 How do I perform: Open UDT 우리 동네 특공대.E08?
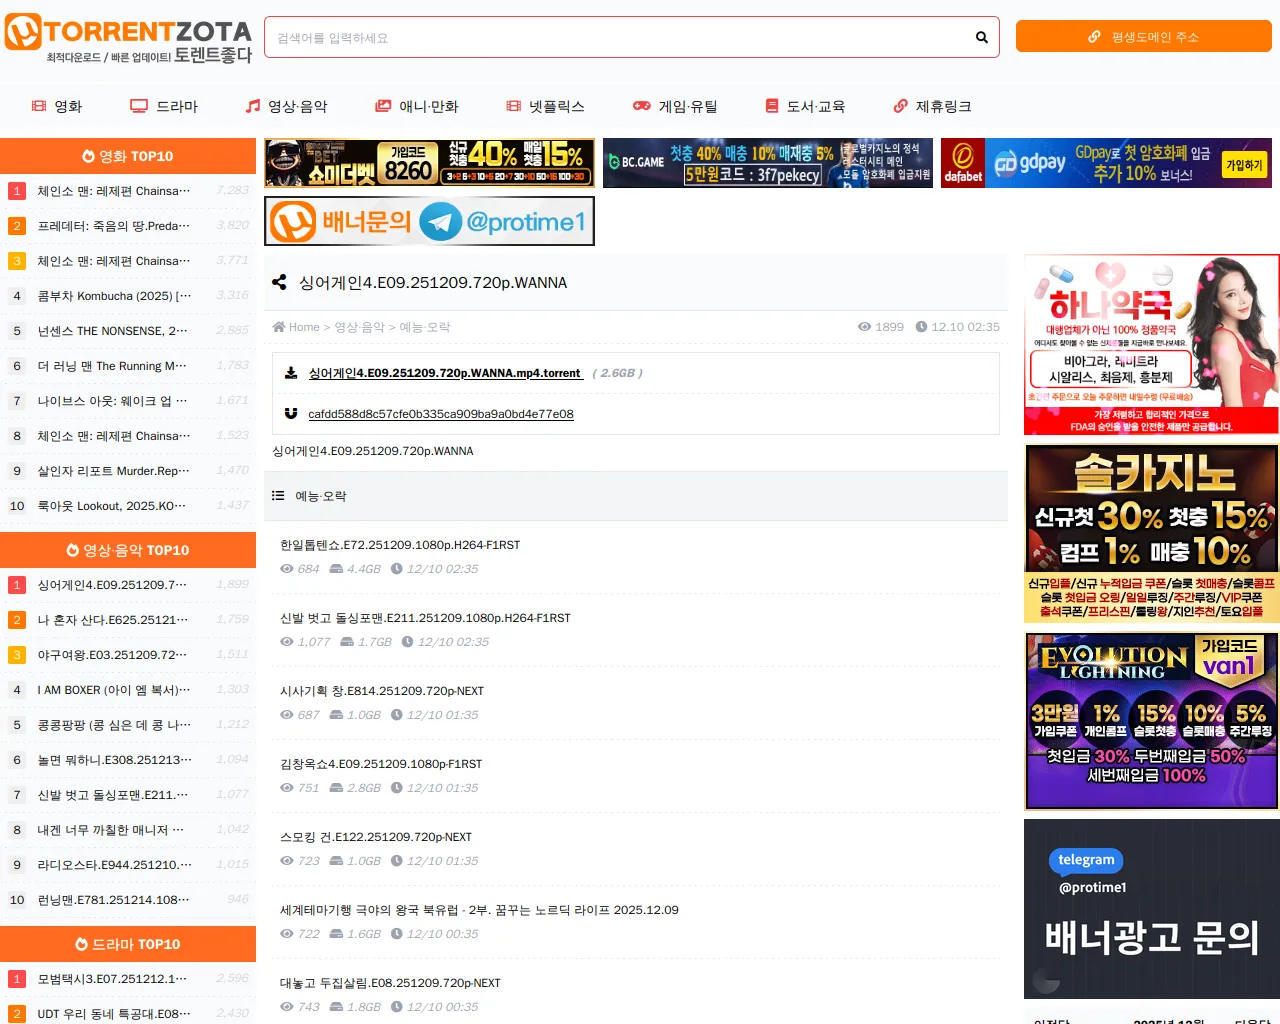[x=114, y=1014]
